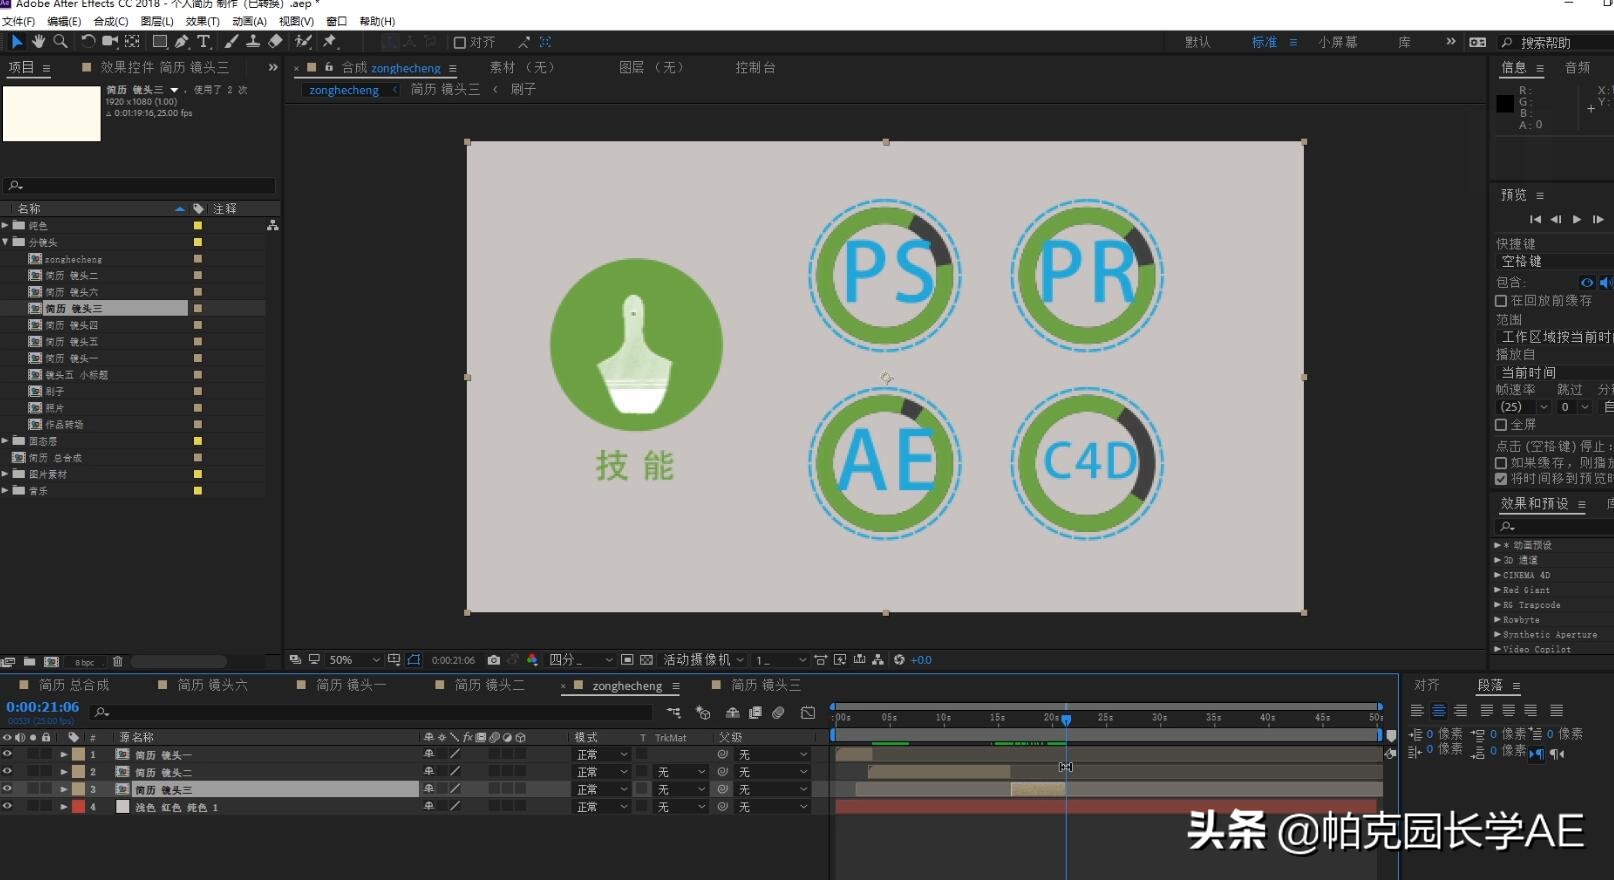Take a snapshot with camera icon
1614x880 pixels.
pyautogui.click(x=494, y=660)
